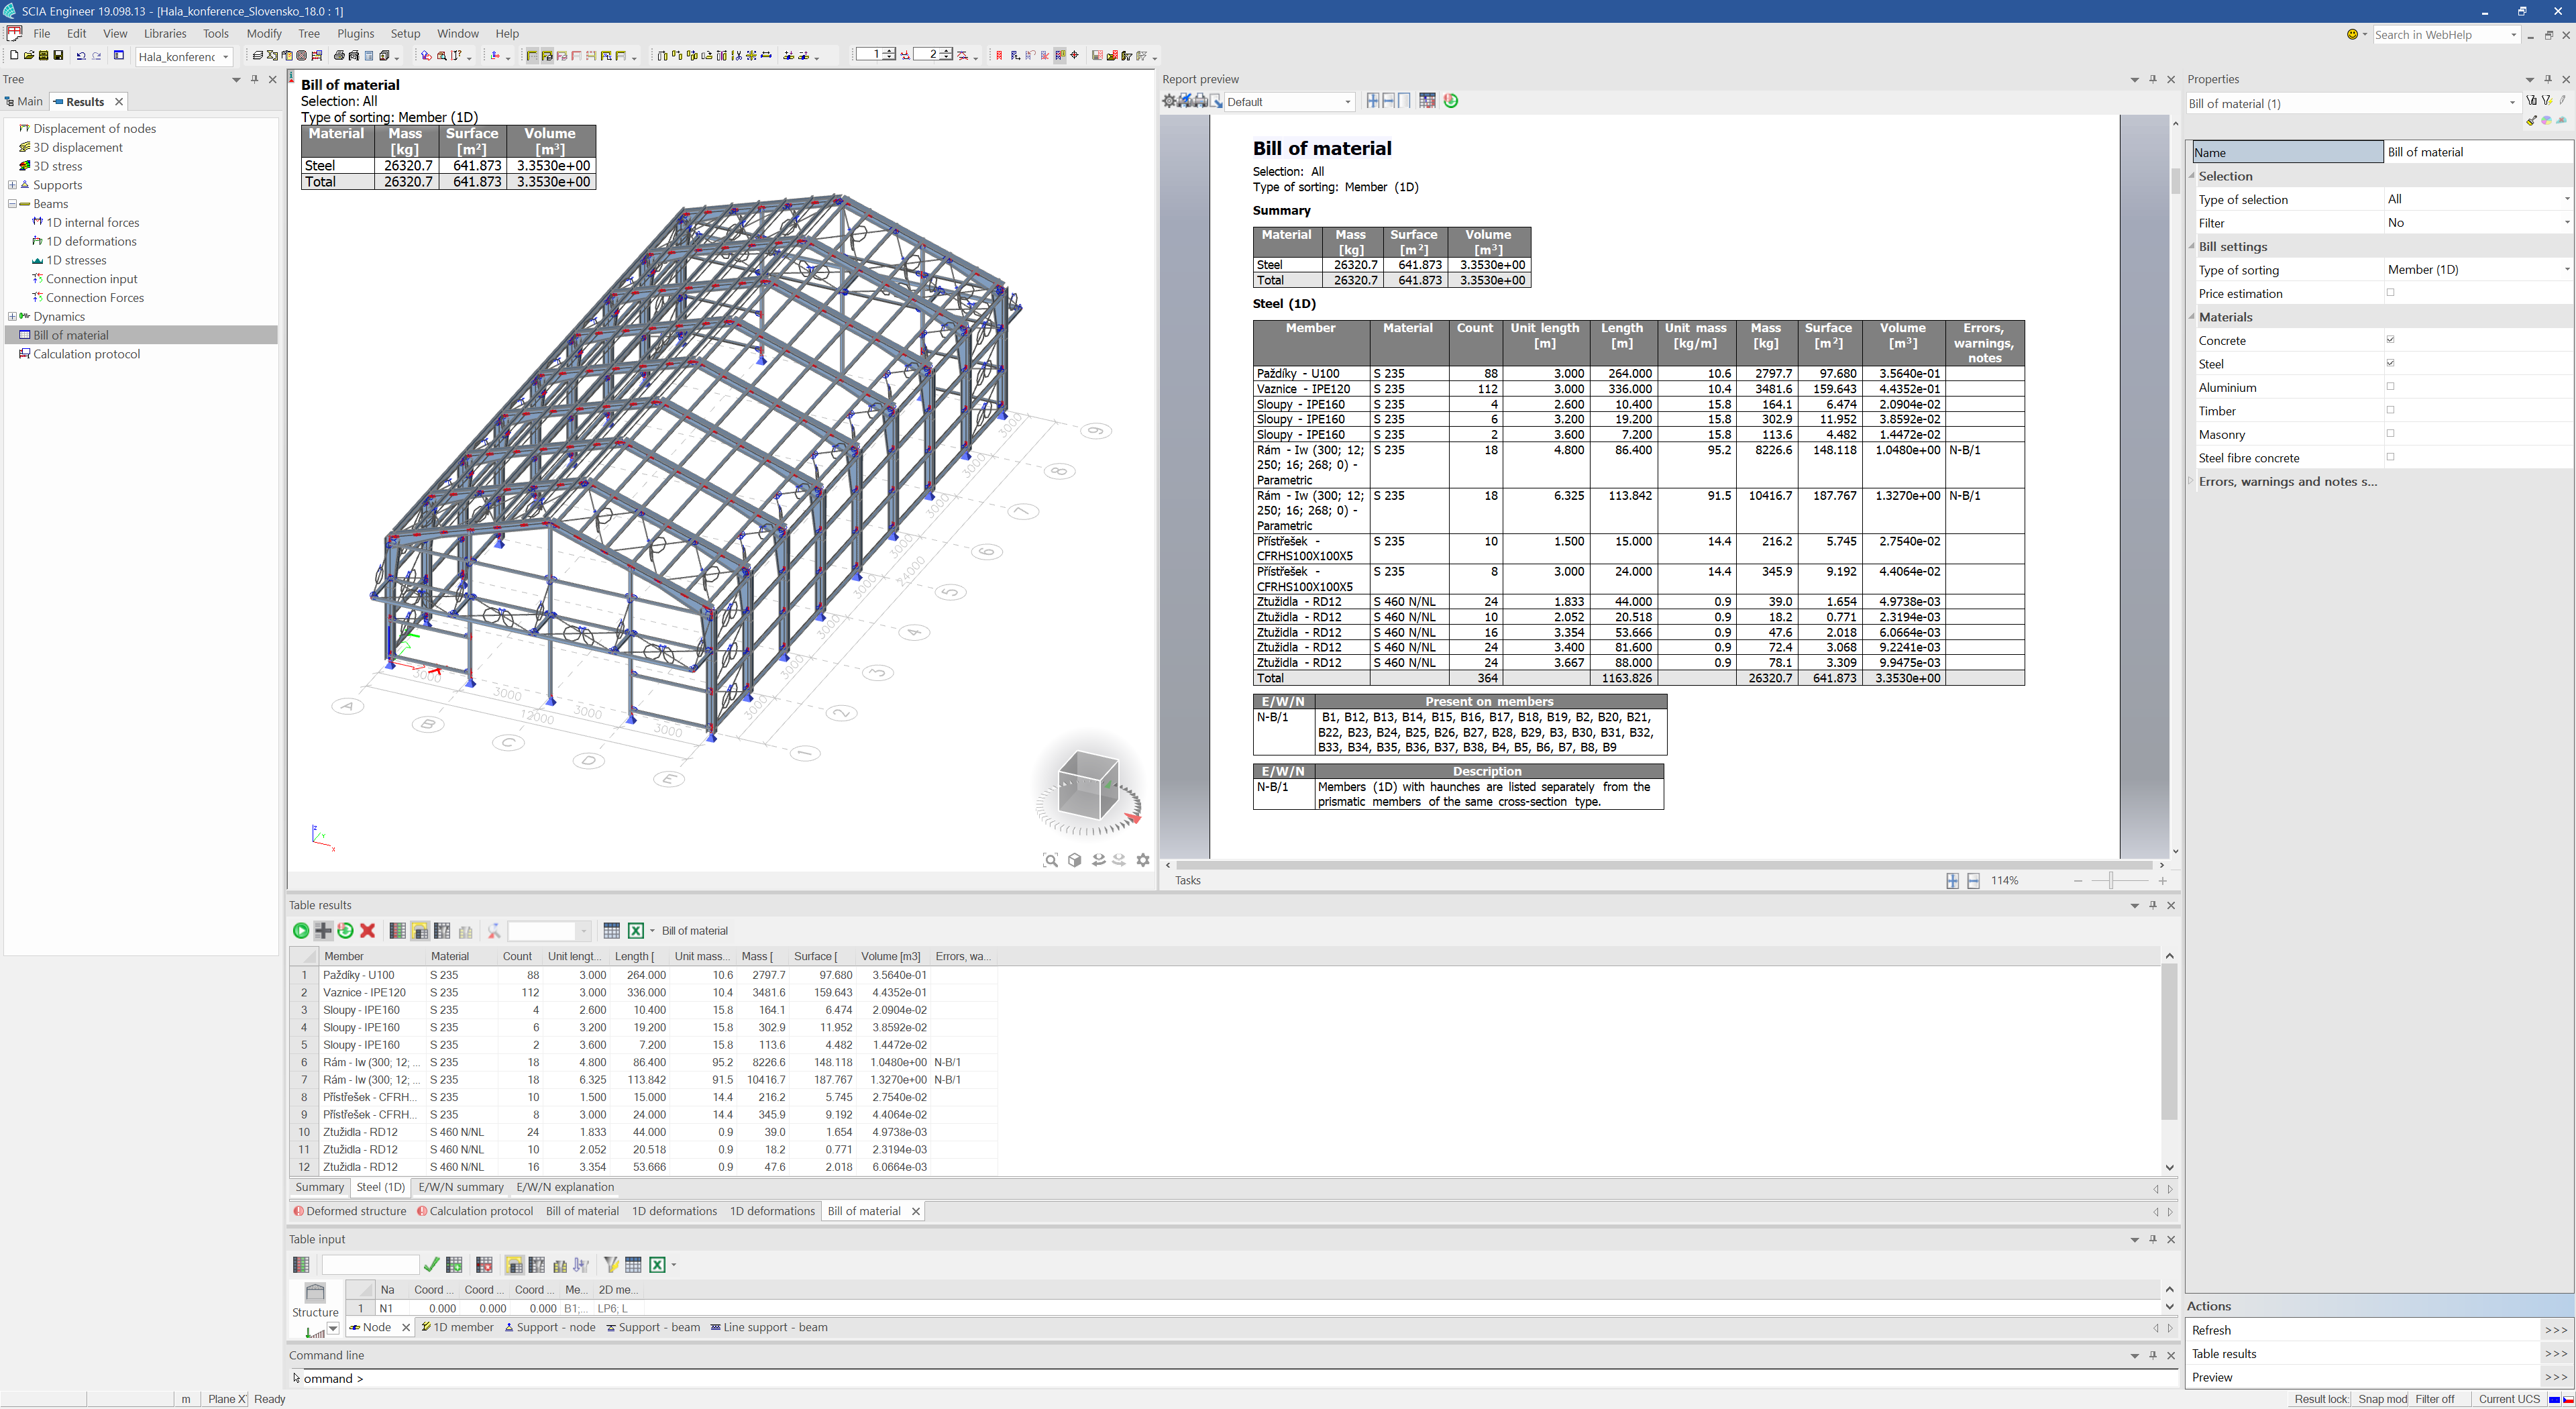Click the zoom-all magnifier icon in 3D view
2576x1409 pixels.
pos(1050,860)
